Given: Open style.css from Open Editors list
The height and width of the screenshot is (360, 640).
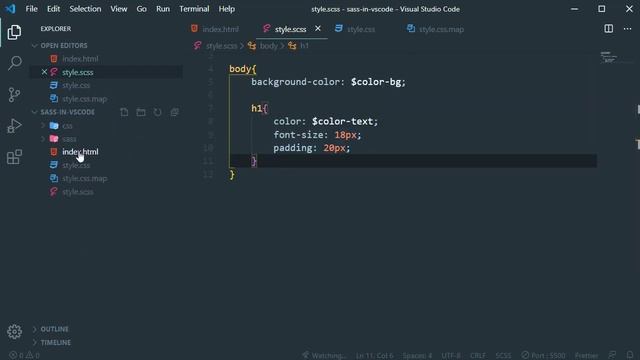Looking at the screenshot, I should tap(76, 85).
